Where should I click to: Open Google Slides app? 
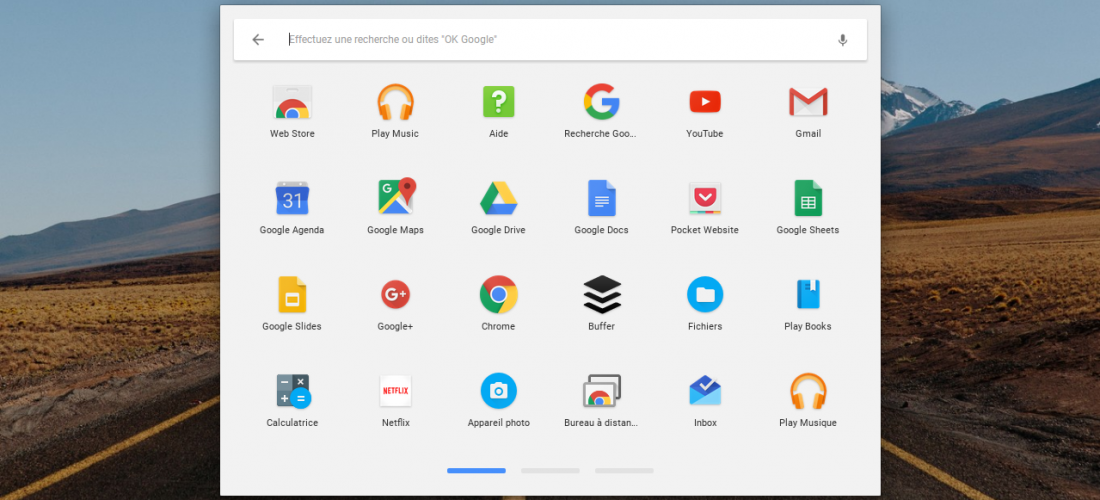(x=292, y=295)
